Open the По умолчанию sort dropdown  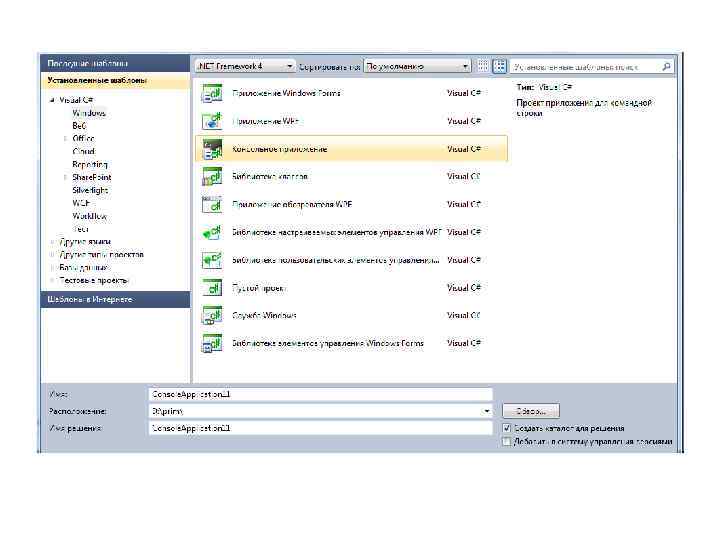[x=417, y=66]
